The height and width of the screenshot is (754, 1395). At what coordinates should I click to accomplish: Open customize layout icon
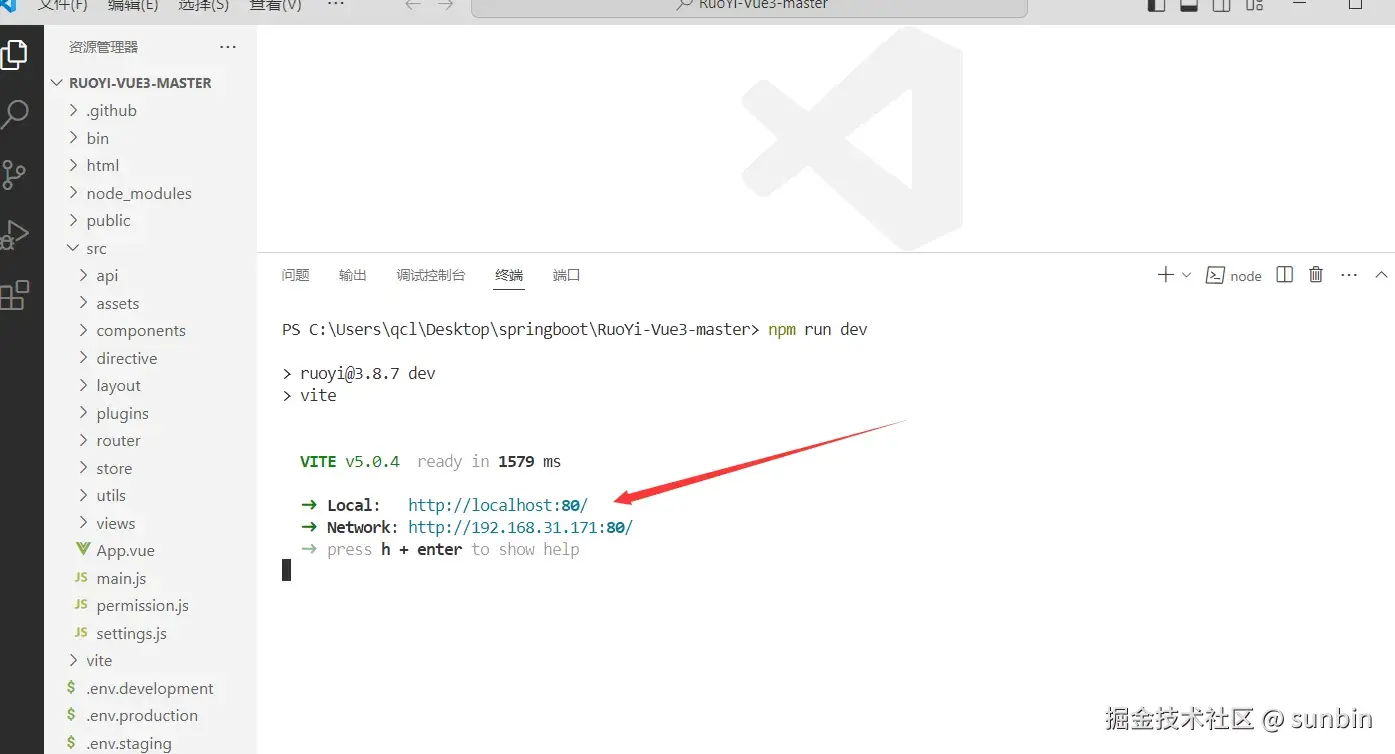pos(1254,5)
